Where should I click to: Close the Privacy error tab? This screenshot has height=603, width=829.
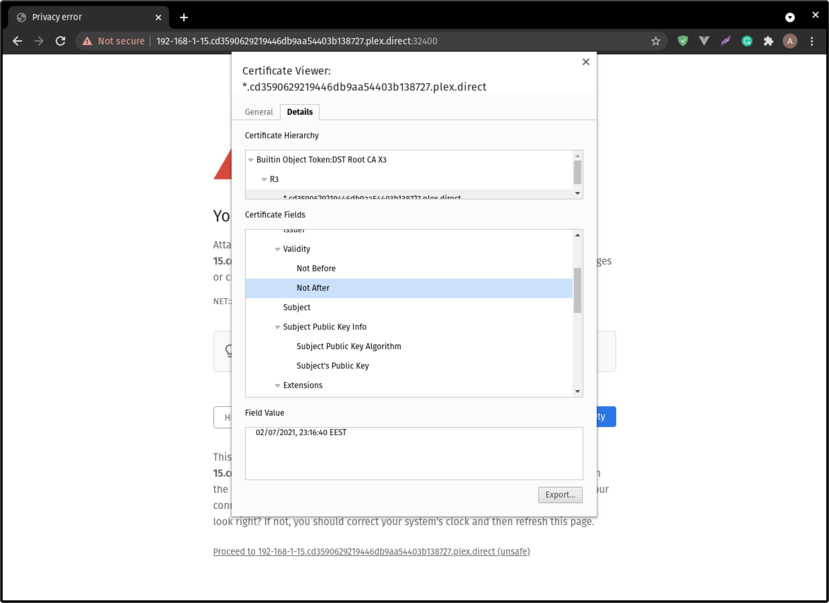pos(158,17)
